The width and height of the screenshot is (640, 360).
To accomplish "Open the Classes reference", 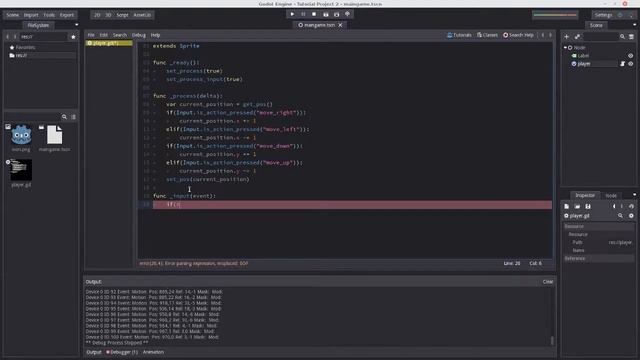I will coord(487,35).
